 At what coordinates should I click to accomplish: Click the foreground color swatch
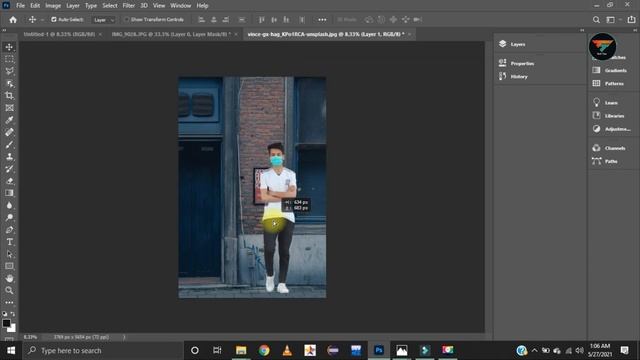pyautogui.click(x=6, y=323)
